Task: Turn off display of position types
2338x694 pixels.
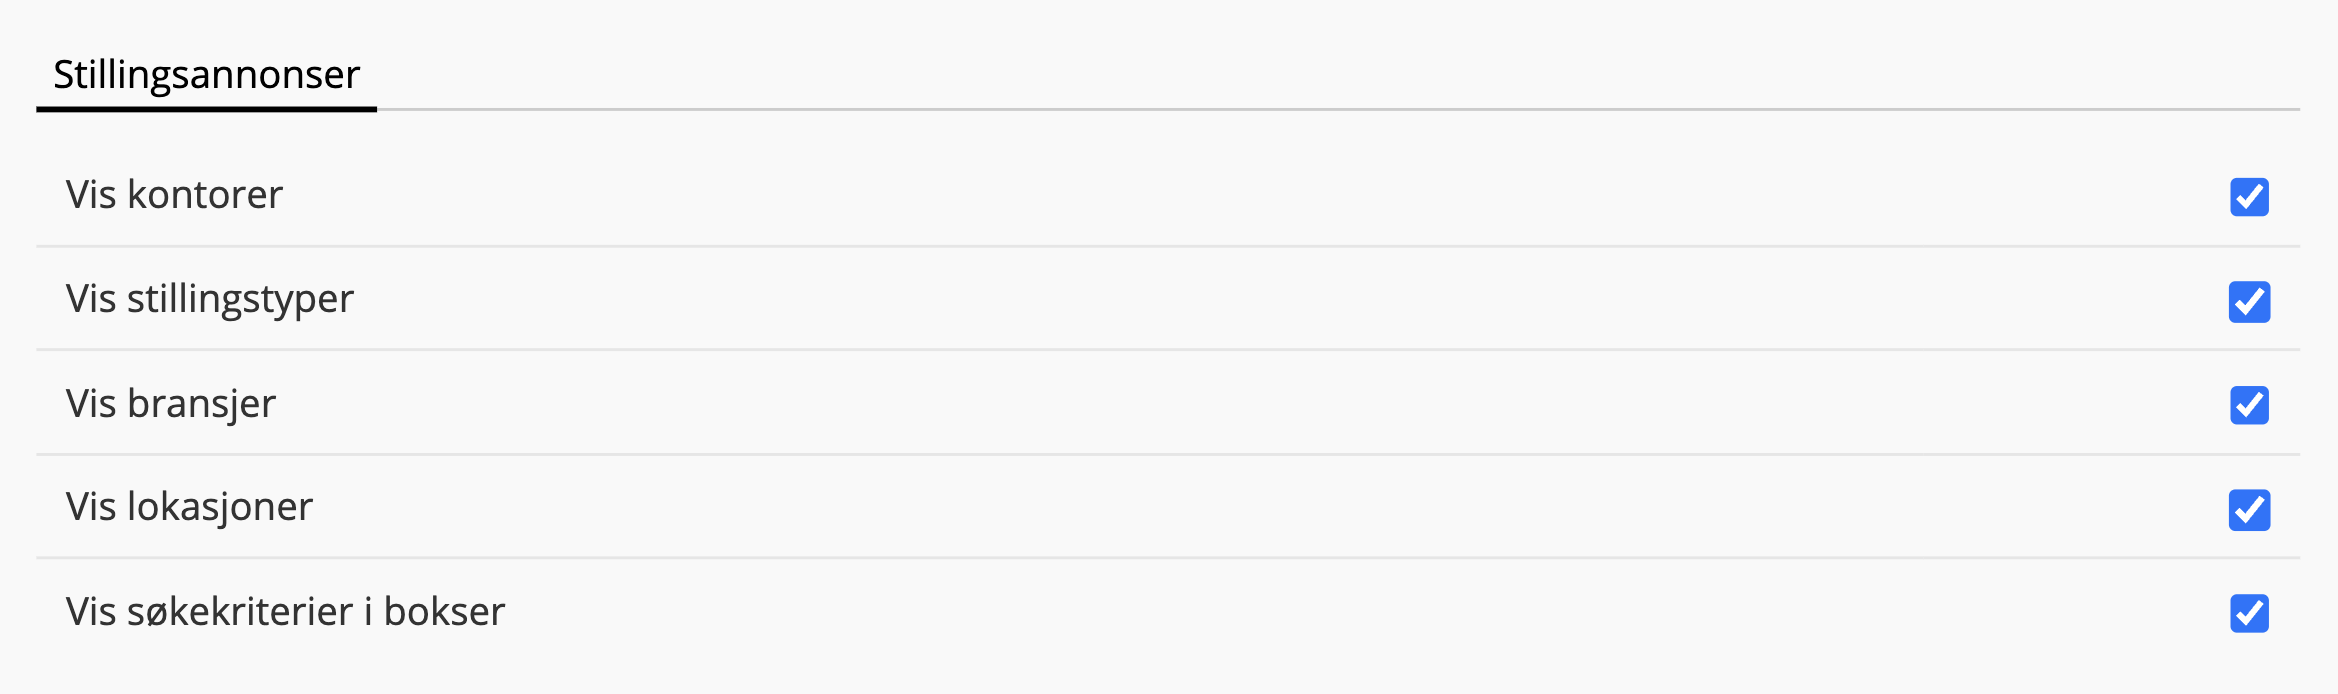Action: [x=2249, y=302]
